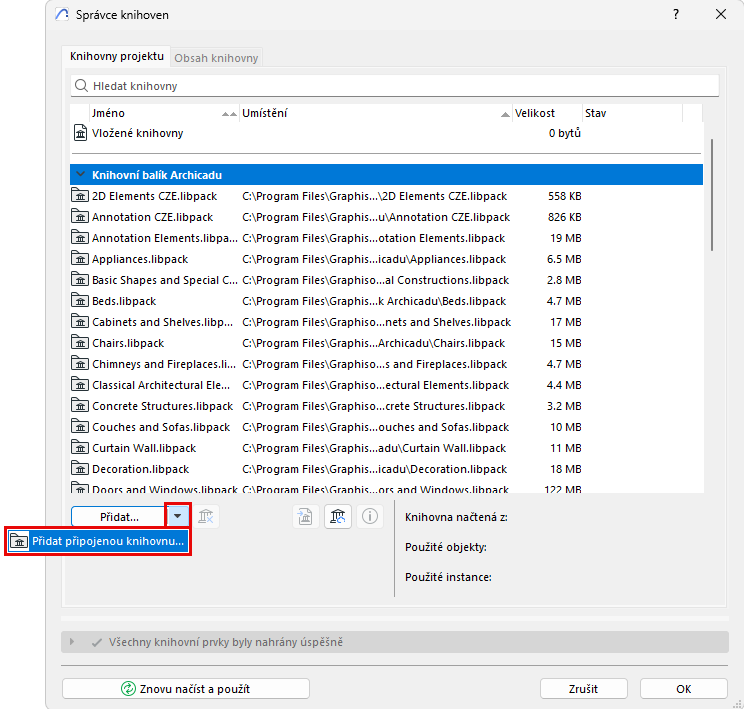744x709 pixels.
Task: Click the Velikost column header
Action: click(547, 113)
